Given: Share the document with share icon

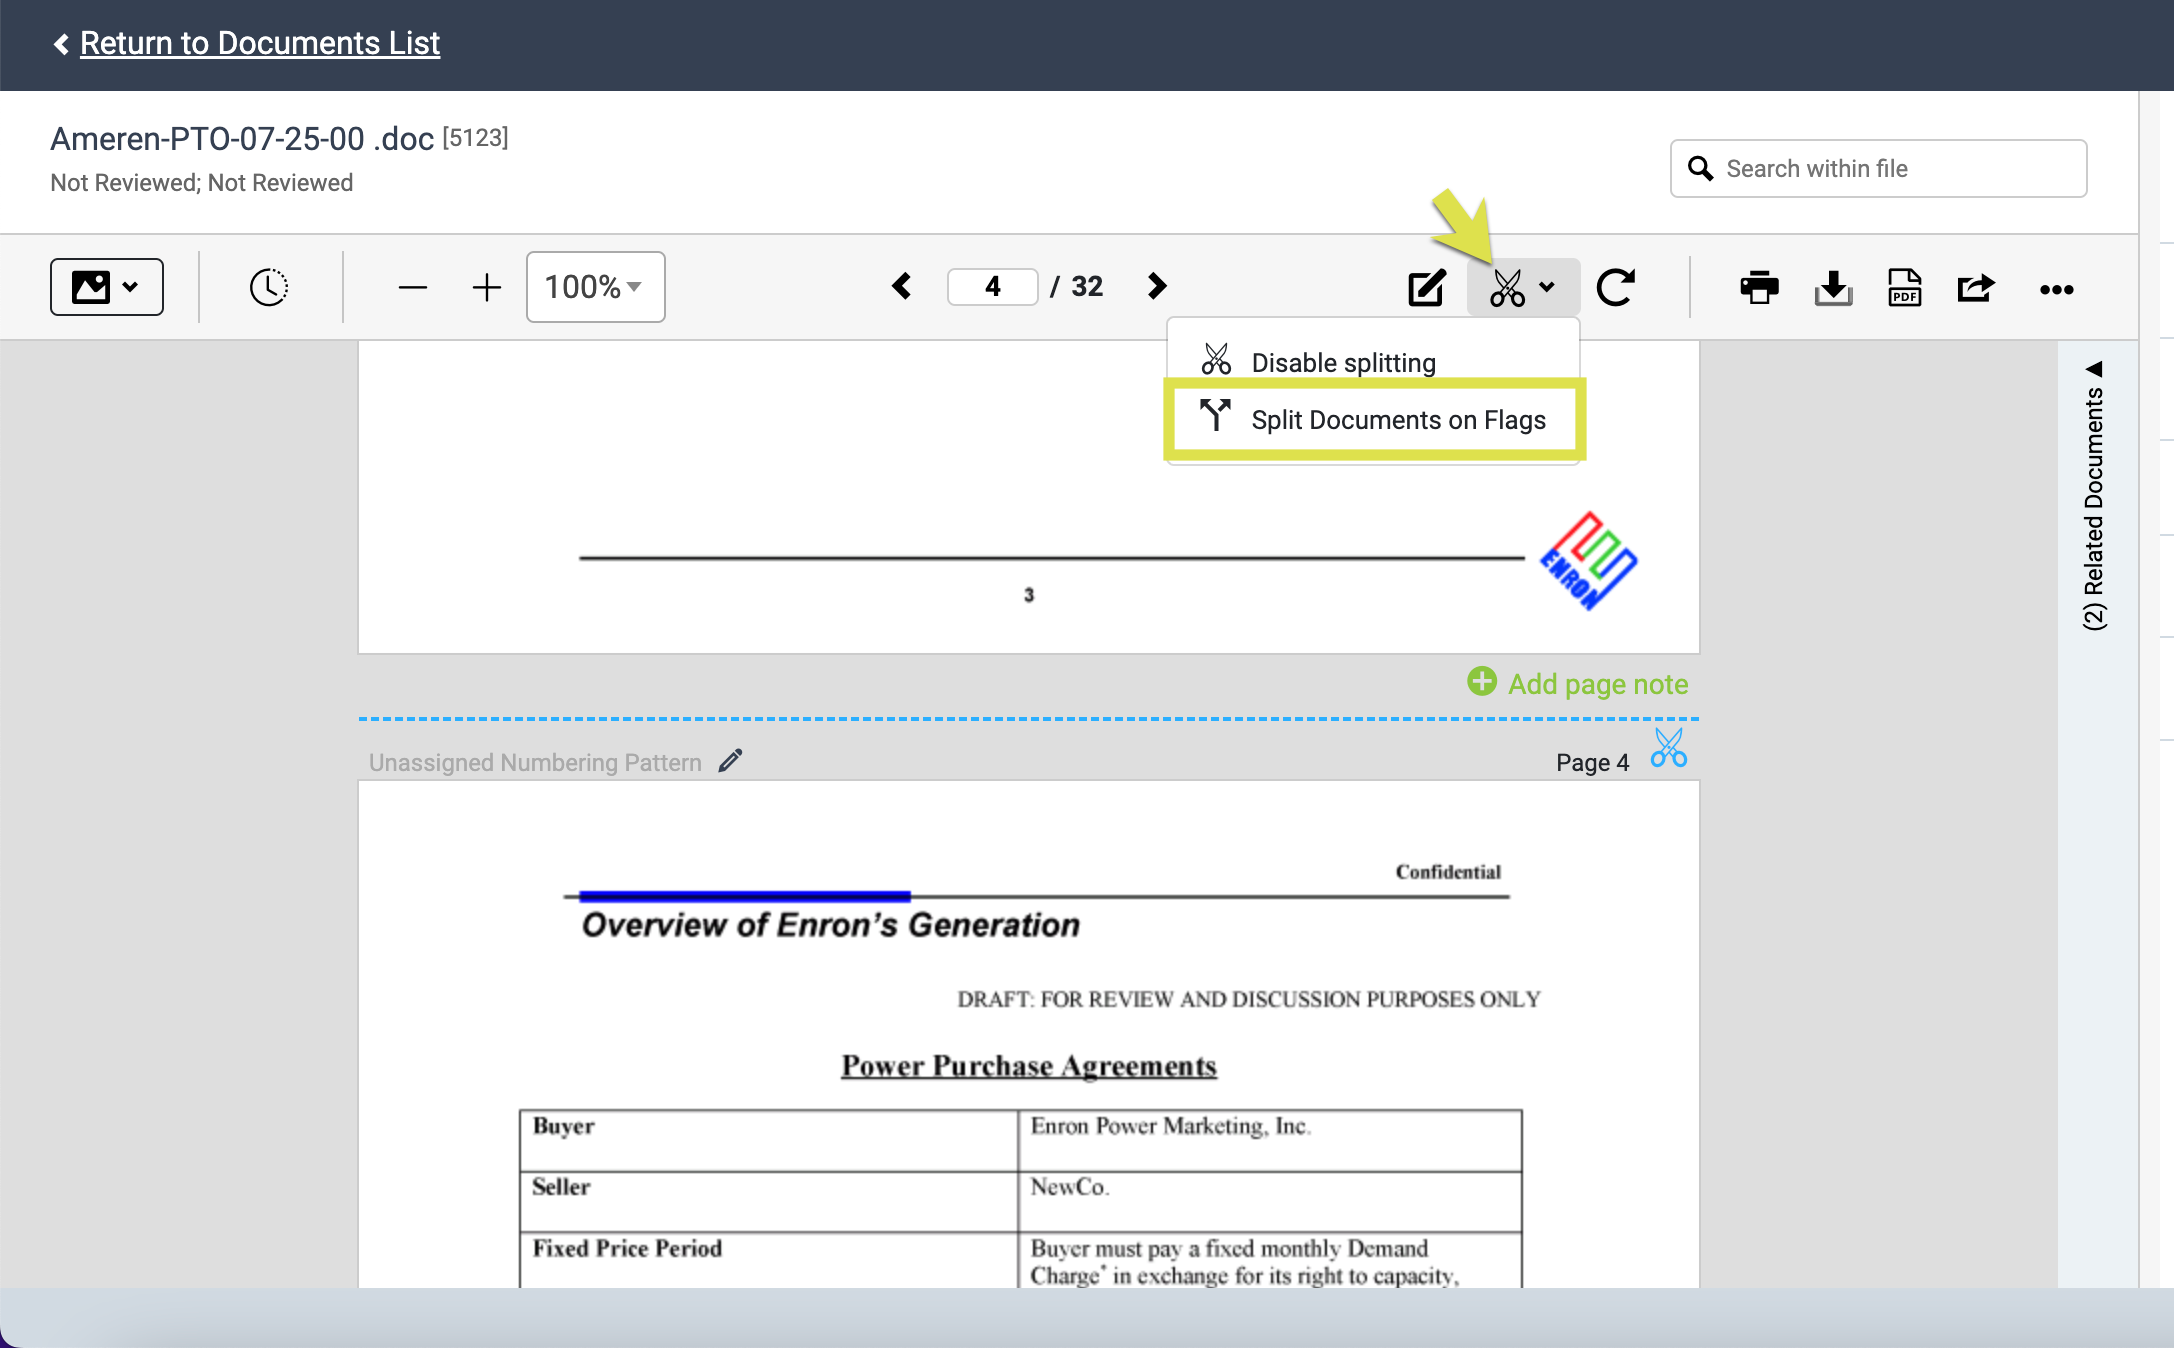Looking at the screenshot, I should (x=1976, y=288).
